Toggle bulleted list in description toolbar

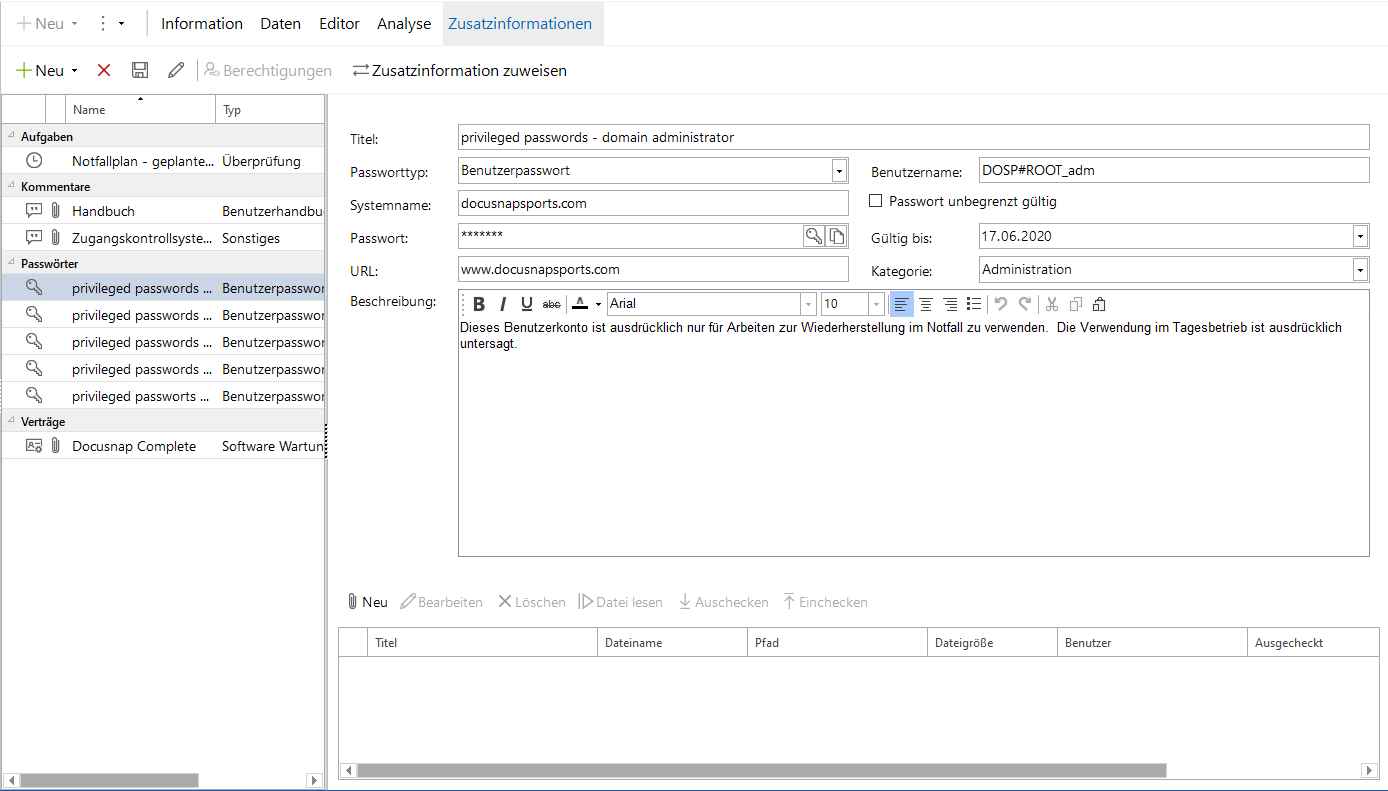(x=974, y=304)
